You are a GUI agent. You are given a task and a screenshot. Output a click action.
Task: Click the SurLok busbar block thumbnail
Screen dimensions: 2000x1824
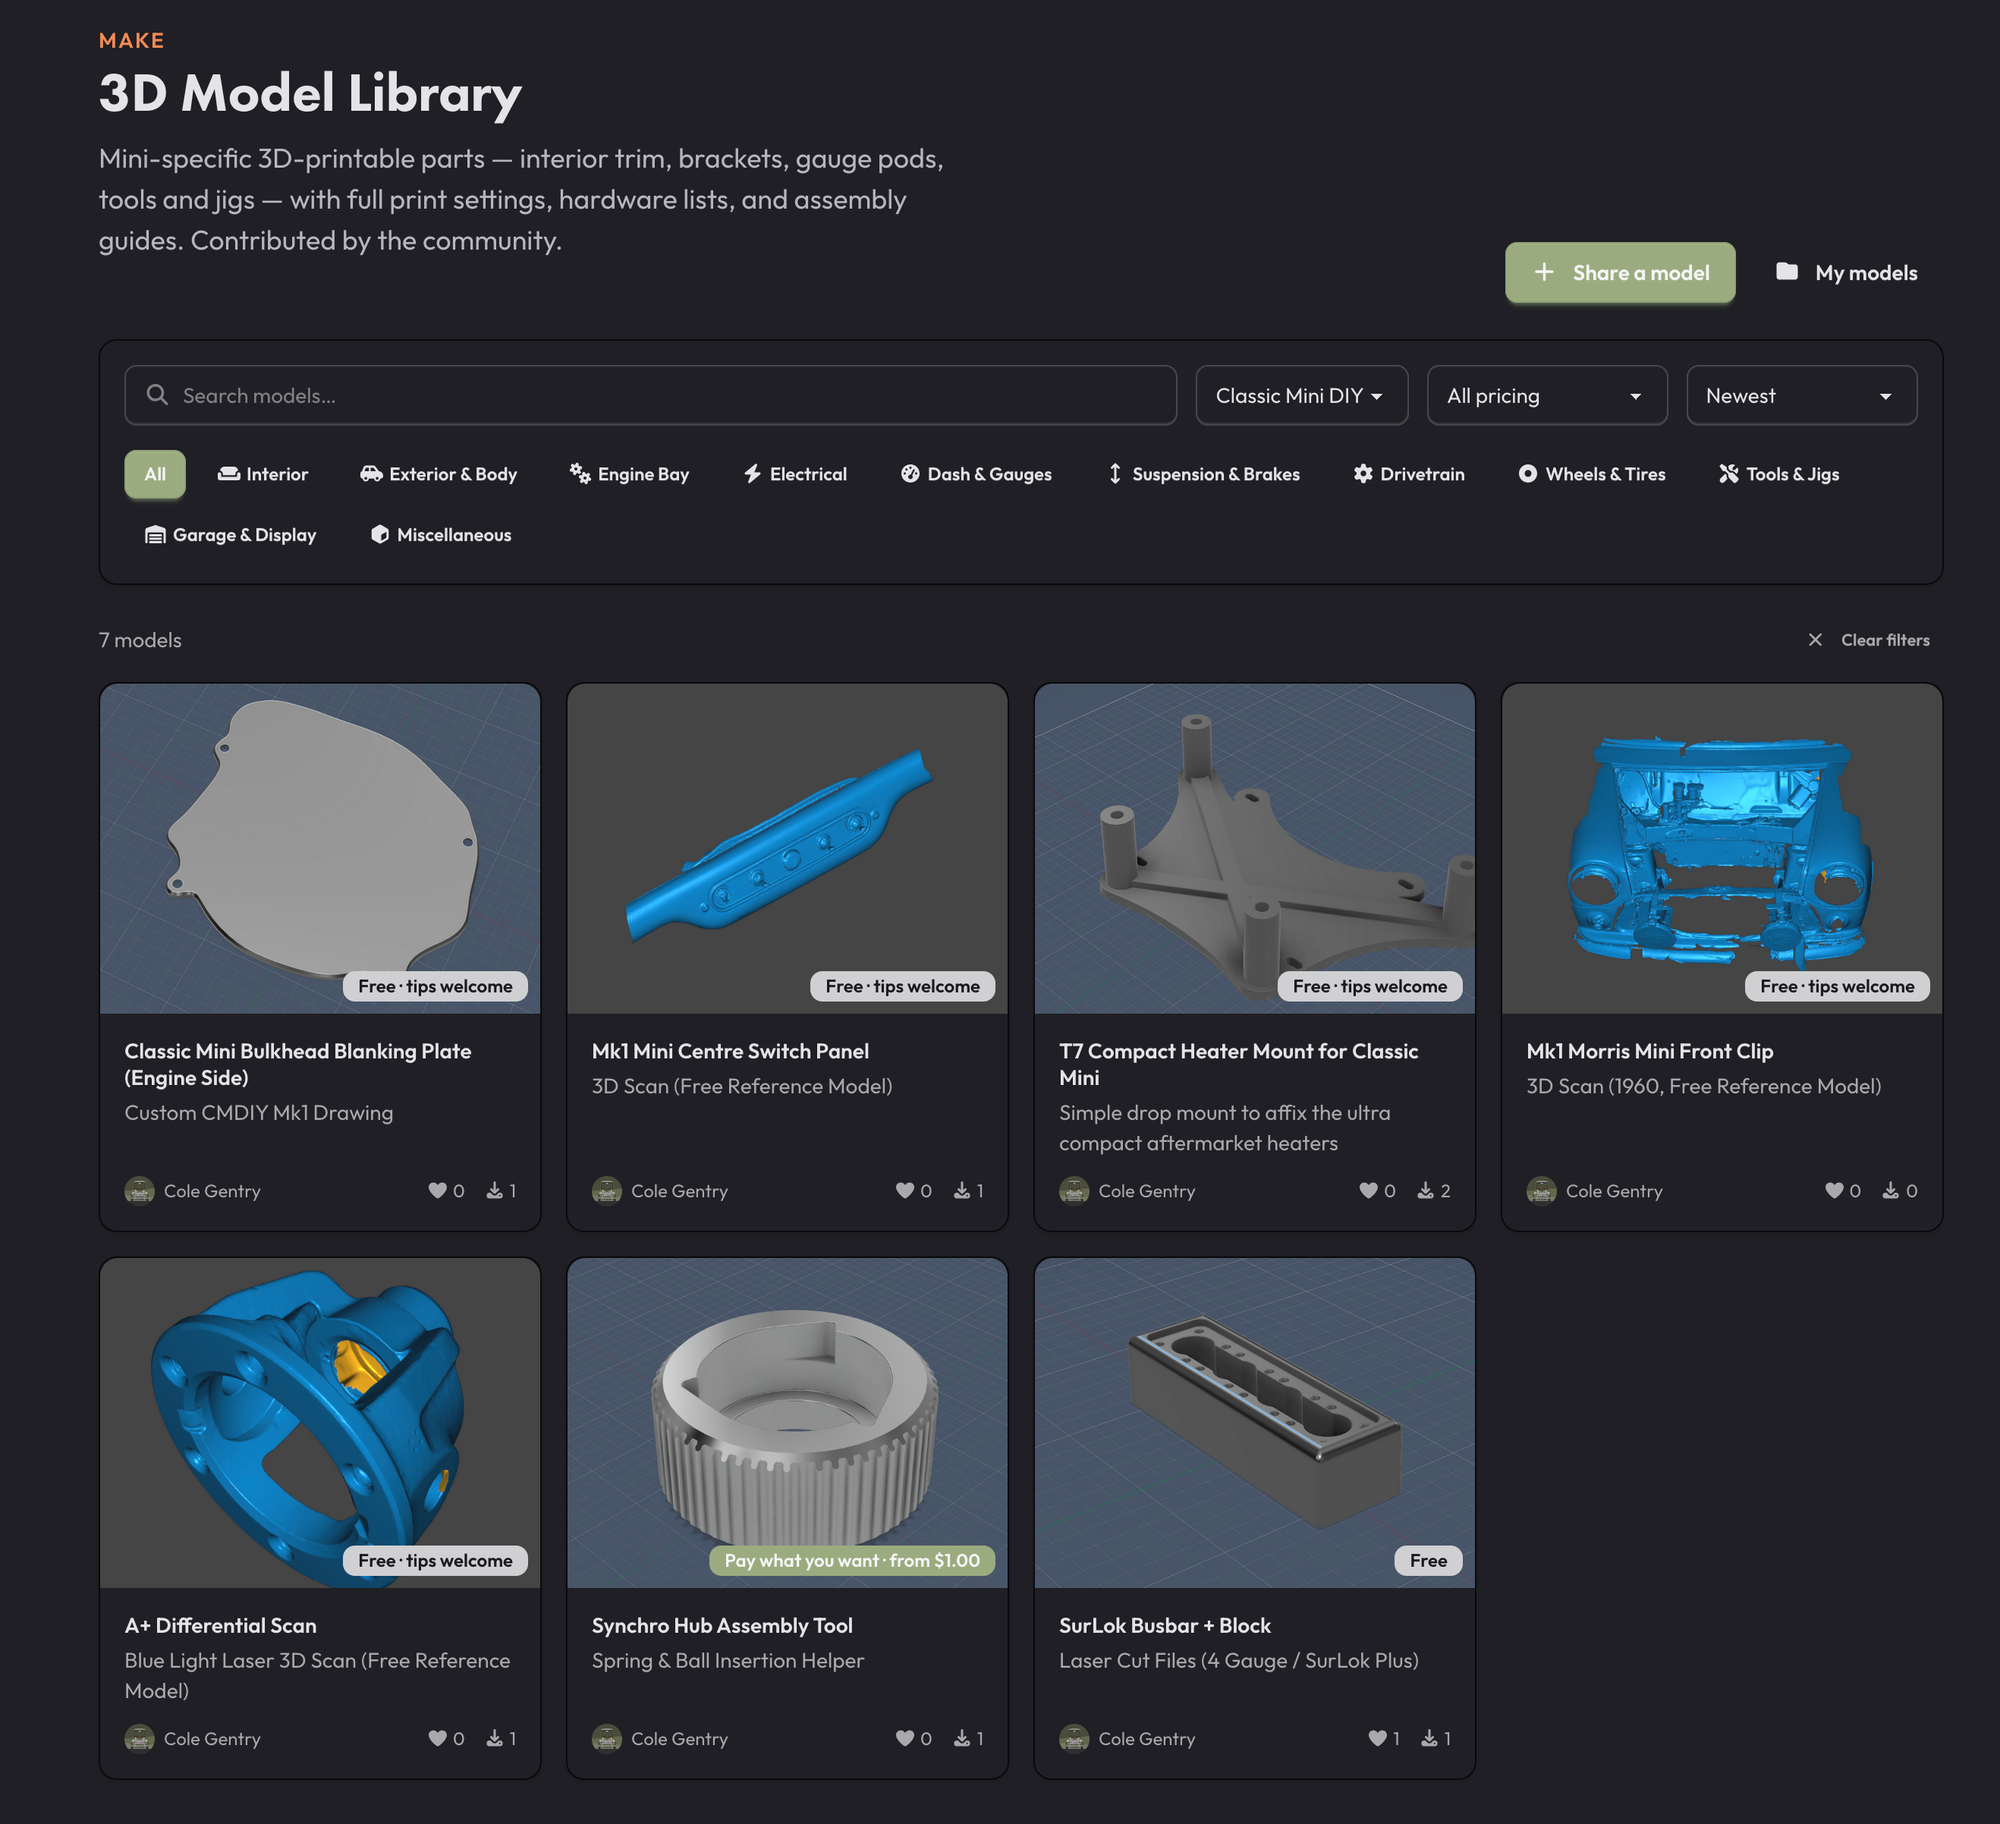tap(1254, 1422)
